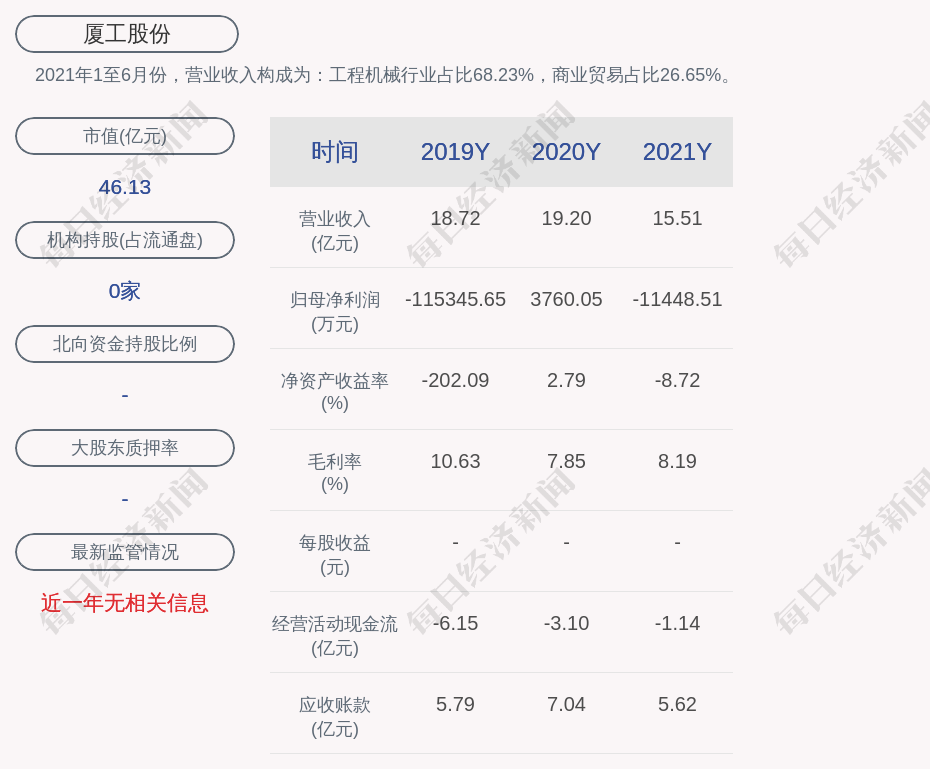Click the 厦工股份 company name pill
The width and height of the screenshot is (930, 769).
[127, 34]
